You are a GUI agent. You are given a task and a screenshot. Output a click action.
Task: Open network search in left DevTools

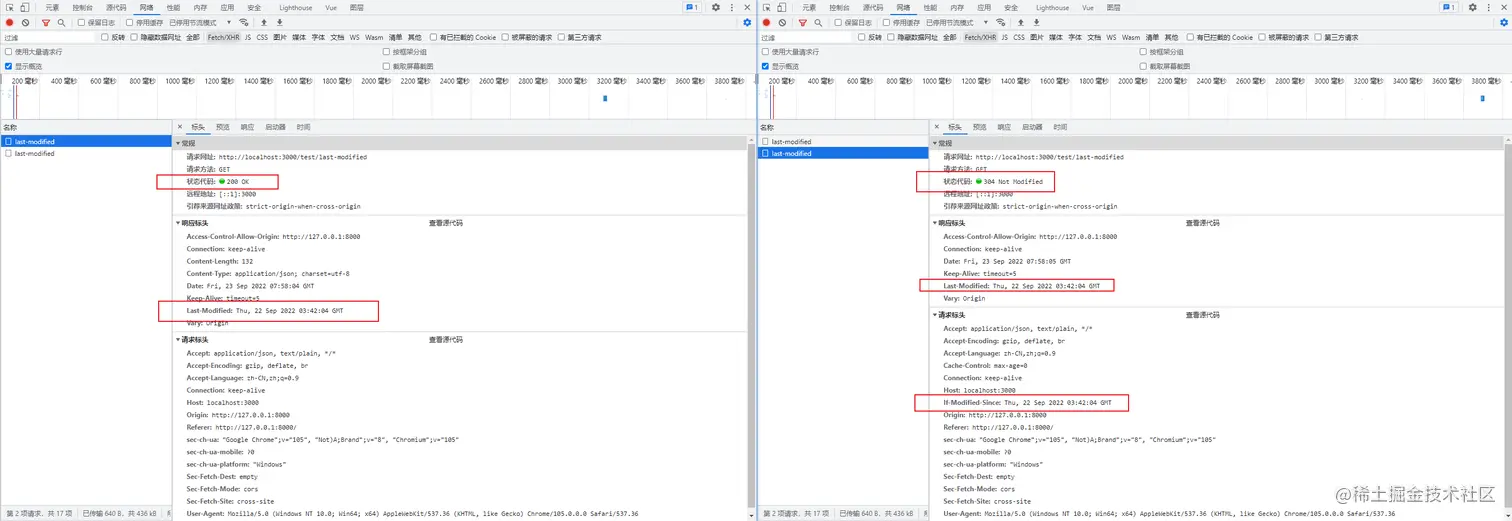[61, 22]
